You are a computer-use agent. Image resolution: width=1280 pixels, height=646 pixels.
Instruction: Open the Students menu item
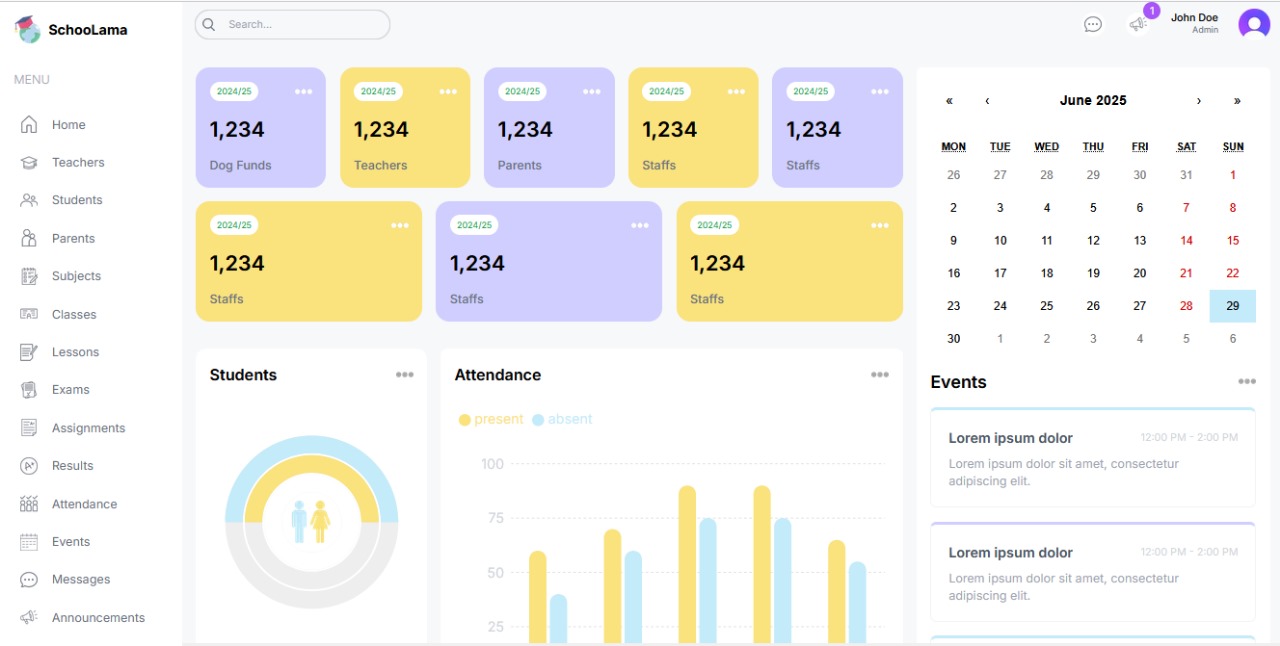(77, 200)
